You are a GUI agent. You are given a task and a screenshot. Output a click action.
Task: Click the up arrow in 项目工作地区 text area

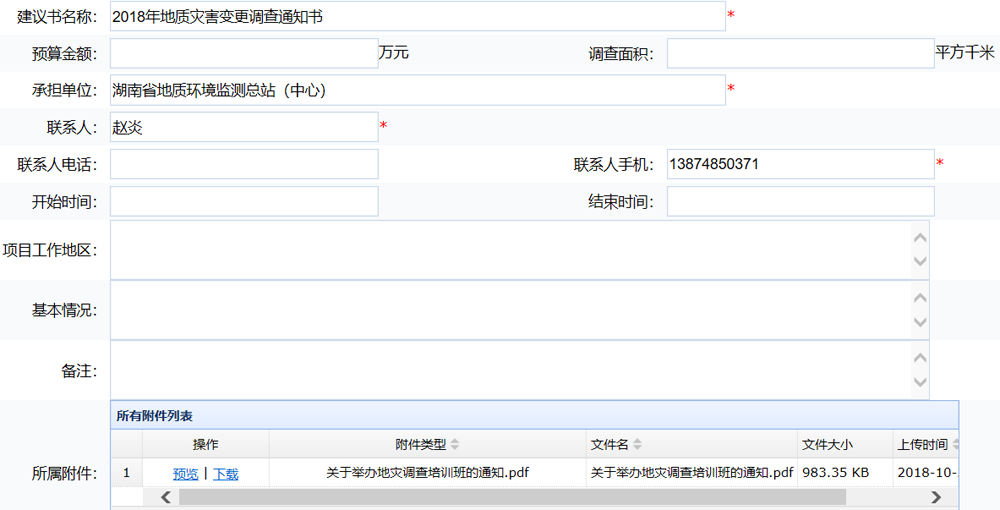pyautogui.click(x=920, y=238)
